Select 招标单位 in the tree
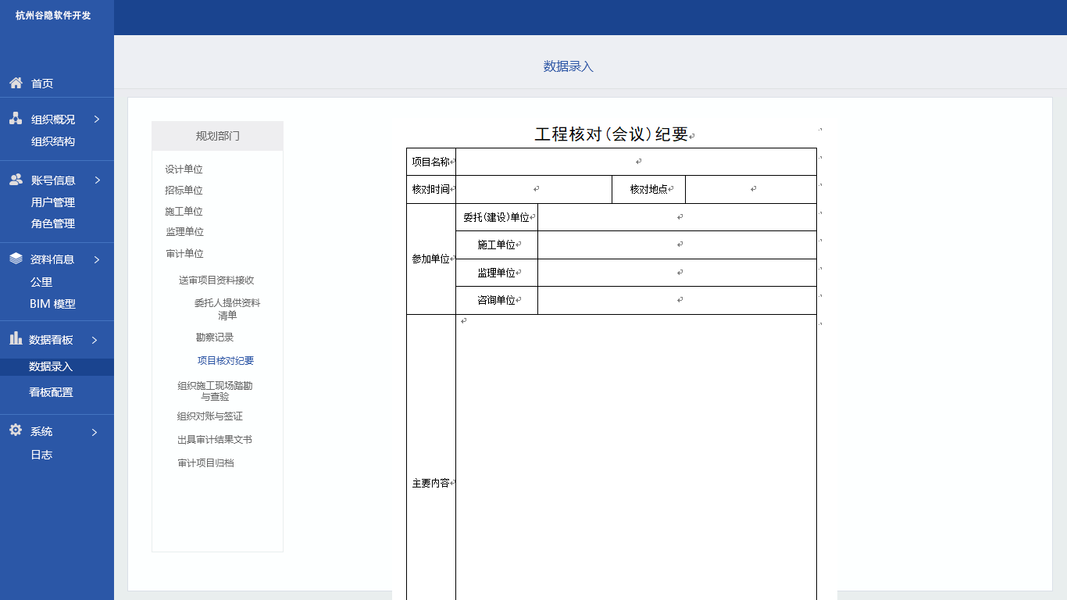This screenshot has width=1067, height=600. coord(184,190)
